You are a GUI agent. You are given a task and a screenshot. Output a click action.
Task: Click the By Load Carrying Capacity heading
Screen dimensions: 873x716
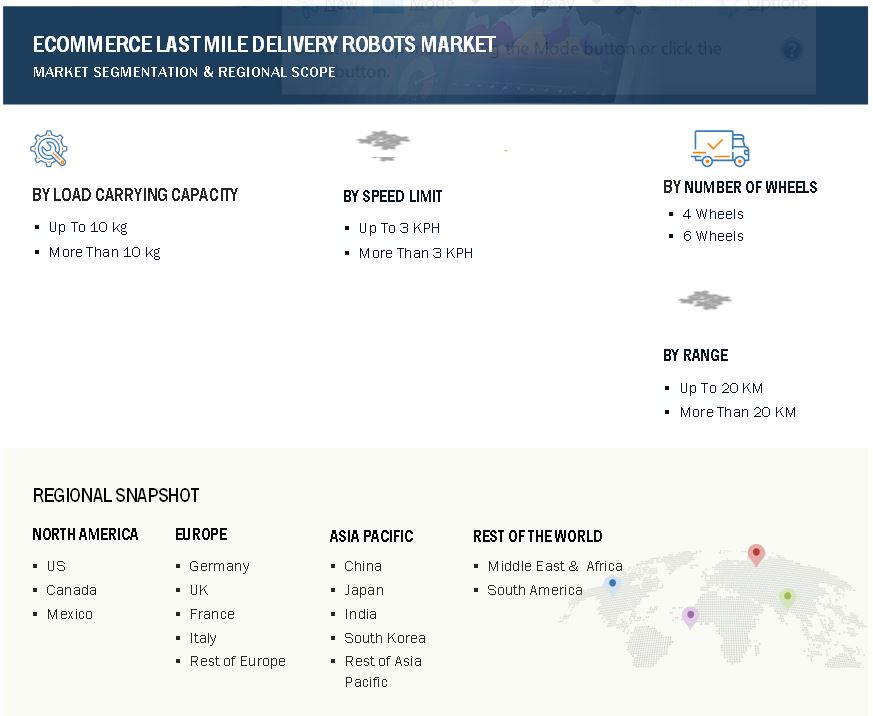[x=135, y=195]
